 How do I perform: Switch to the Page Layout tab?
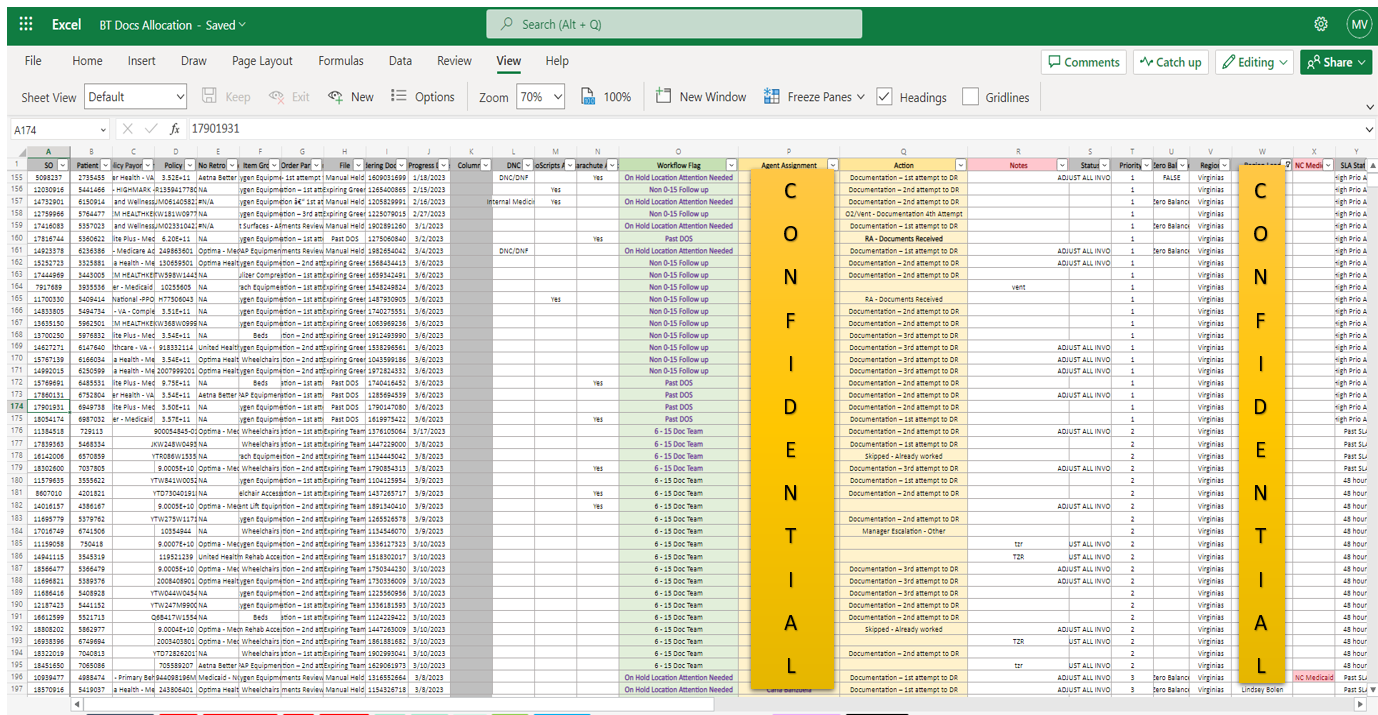pyautogui.click(x=262, y=61)
